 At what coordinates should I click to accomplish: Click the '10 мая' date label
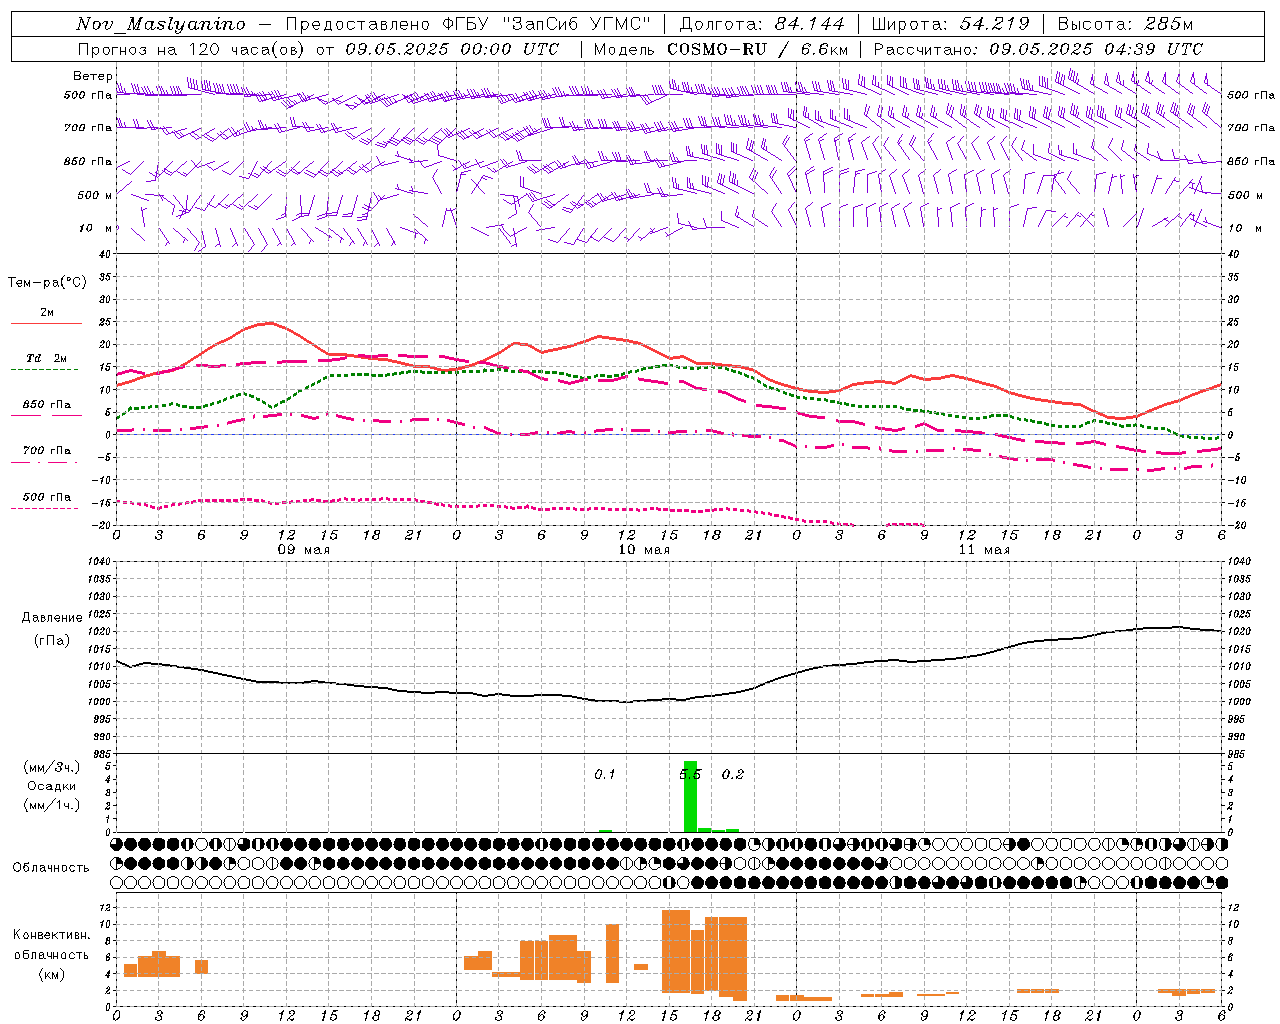(x=643, y=550)
